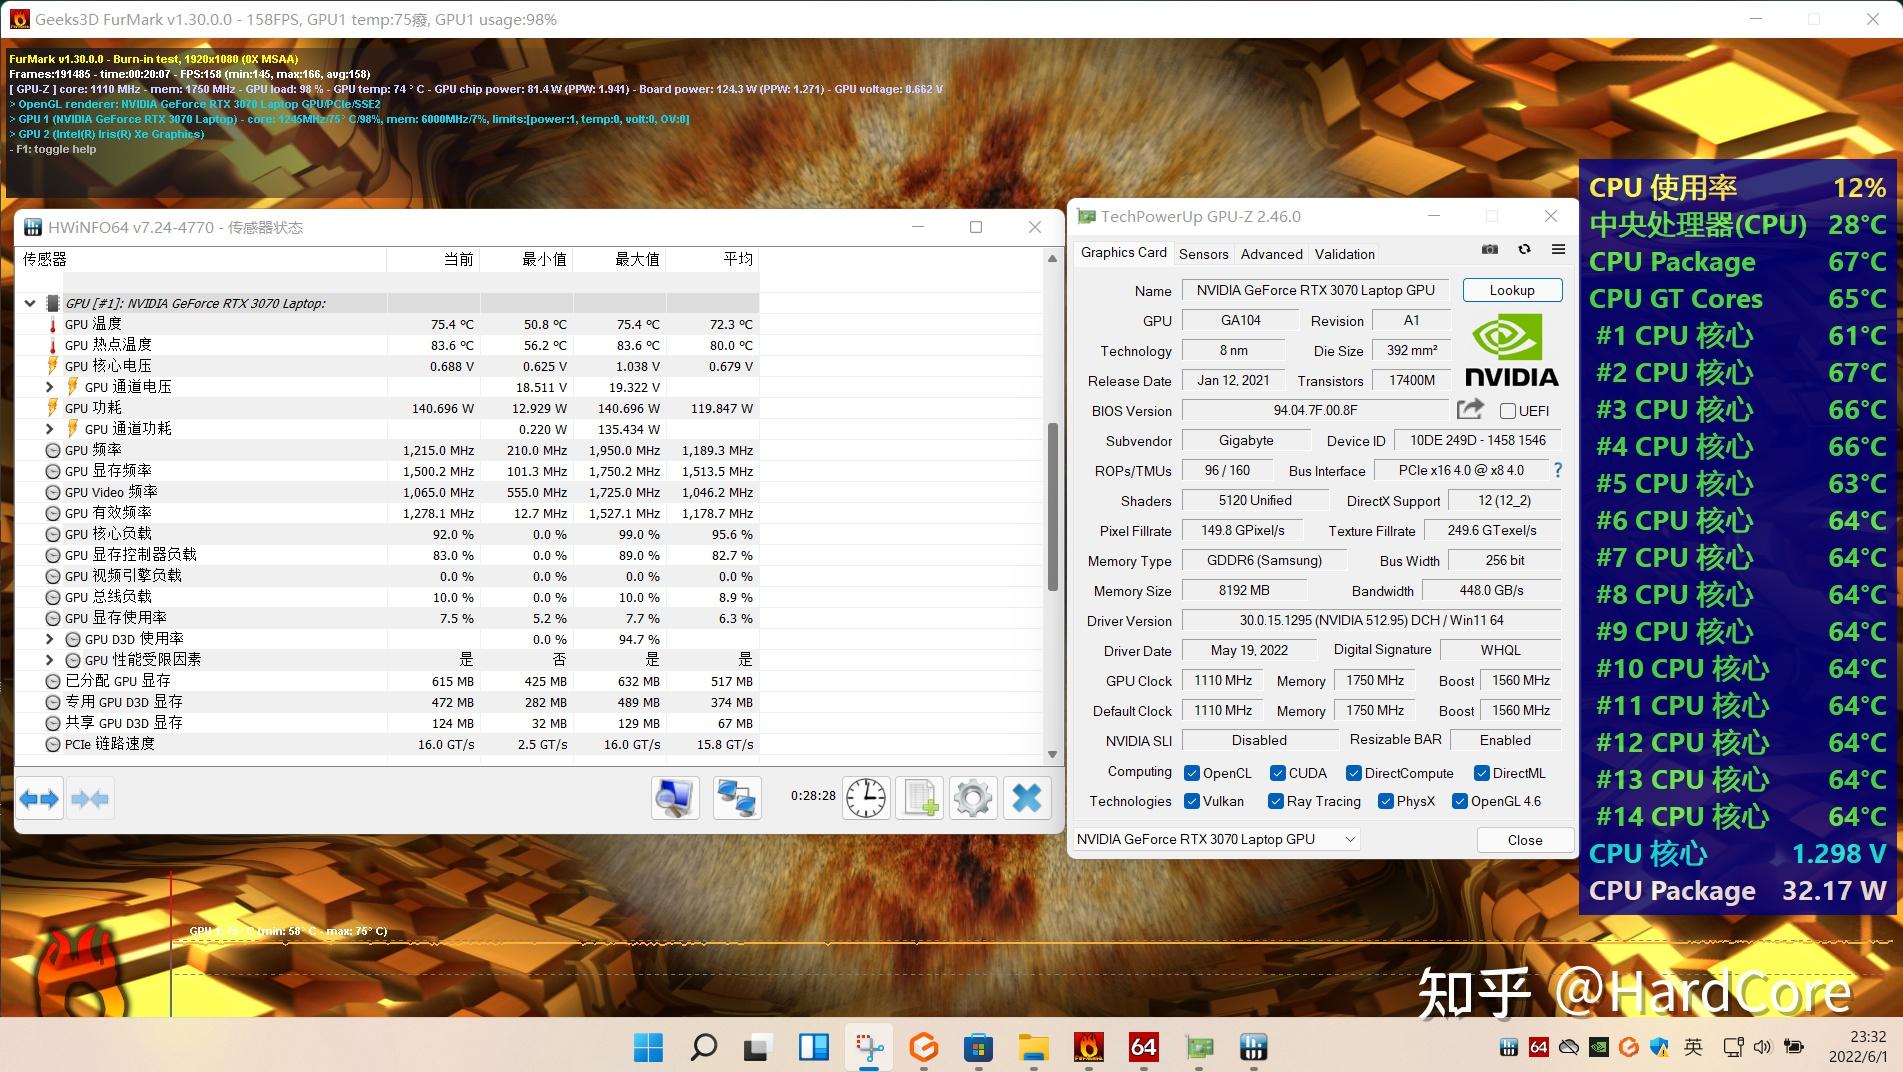
Task: Switch to FurMark via taskbar icon
Action: [1088, 1047]
